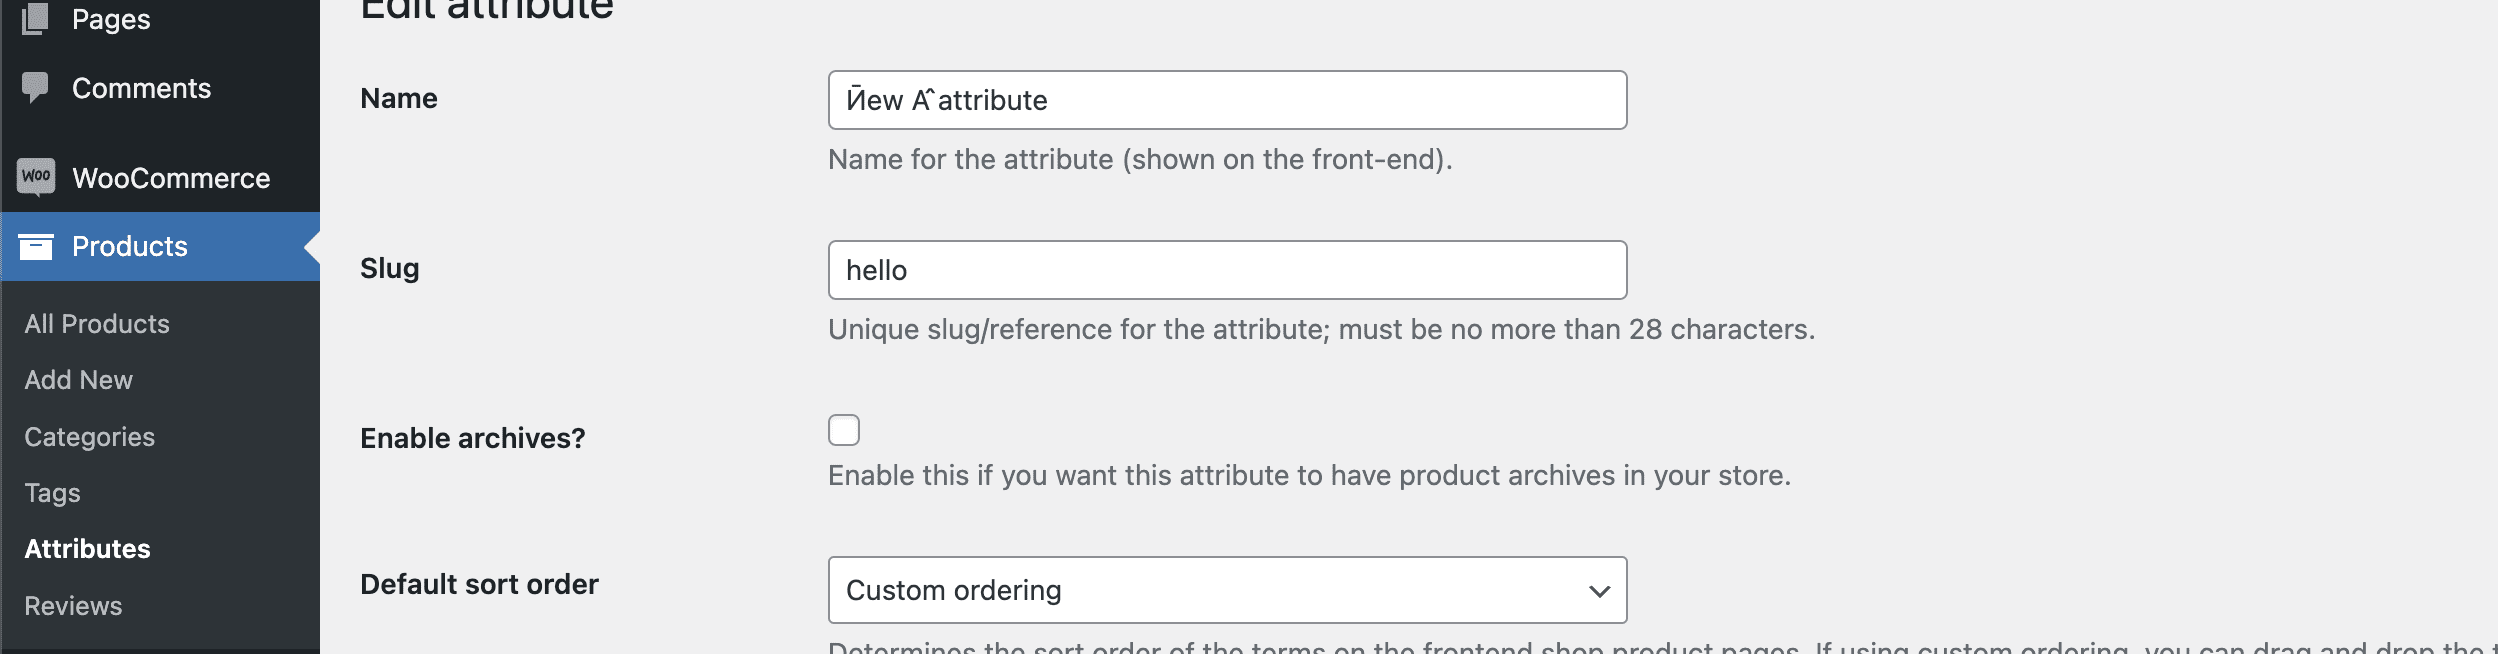Enable the archives checkbox
The width and height of the screenshot is (2498, 654).
click(845, 430)
